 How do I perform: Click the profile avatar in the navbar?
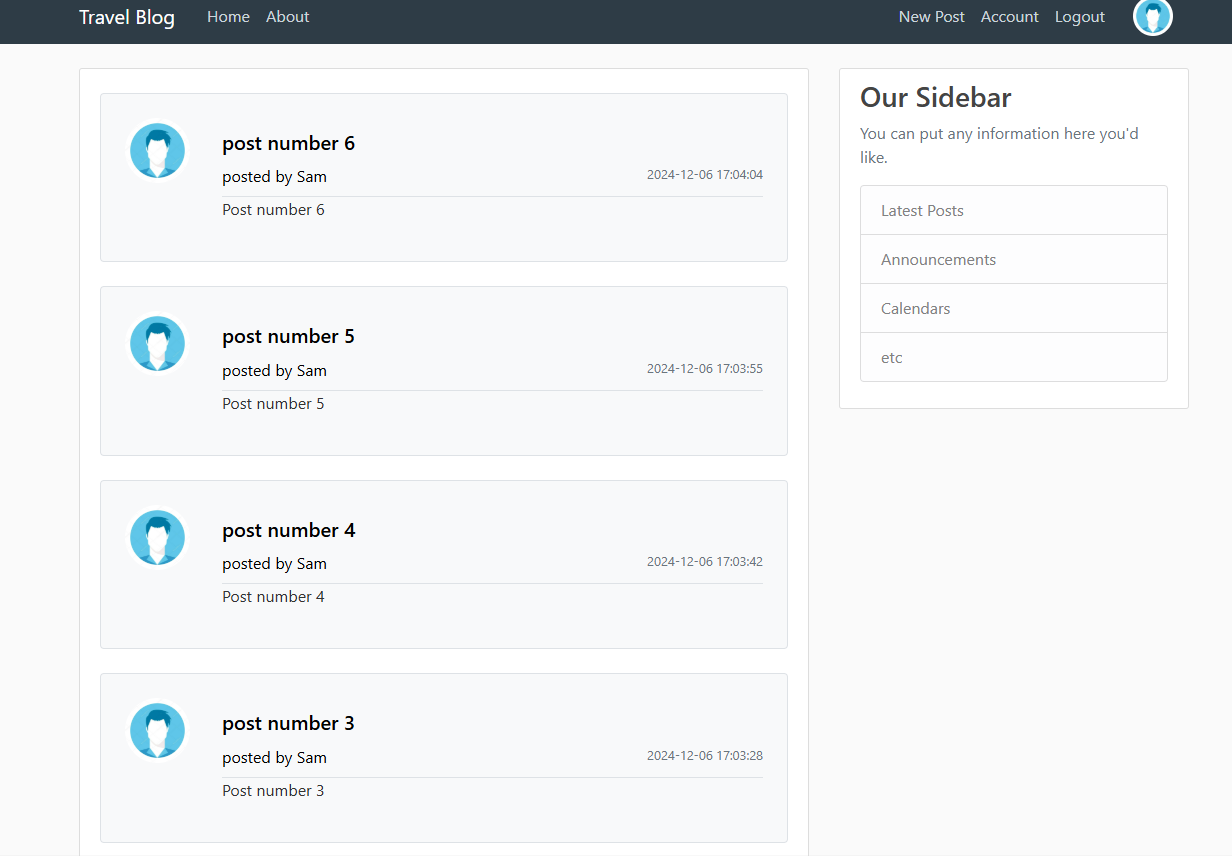tap(1152, 17)
